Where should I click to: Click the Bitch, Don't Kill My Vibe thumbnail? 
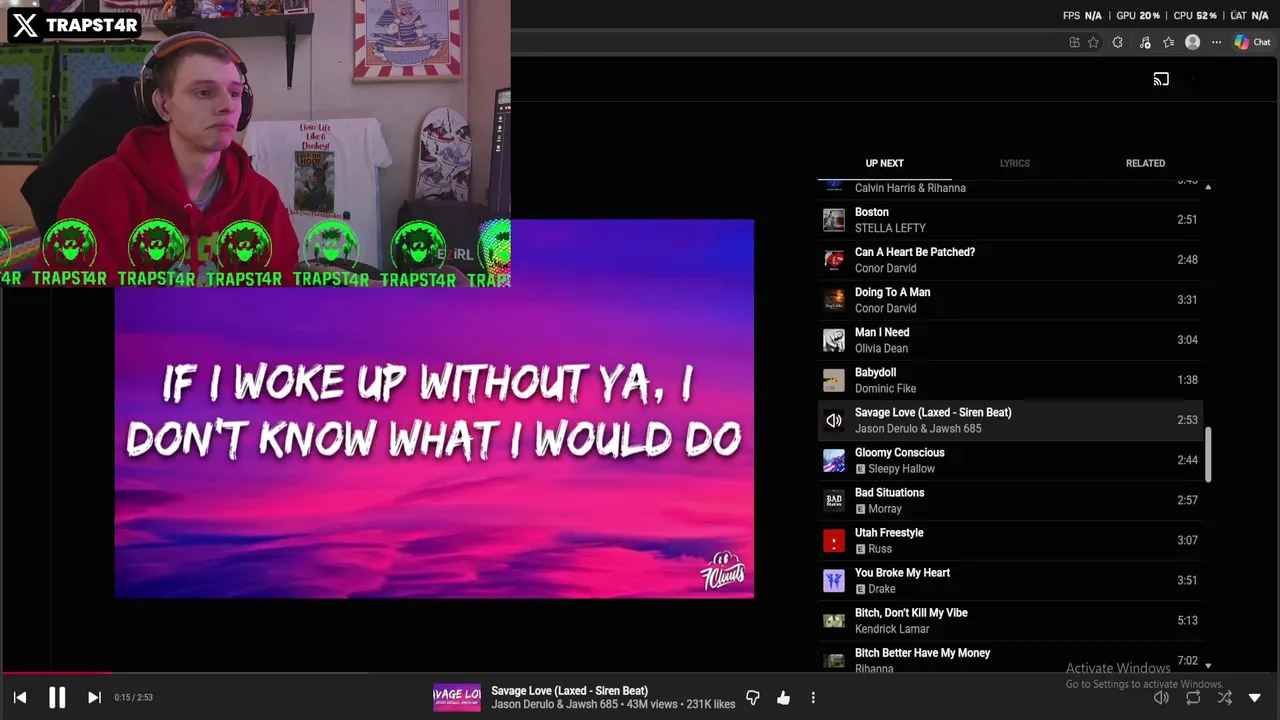[833, 620]
